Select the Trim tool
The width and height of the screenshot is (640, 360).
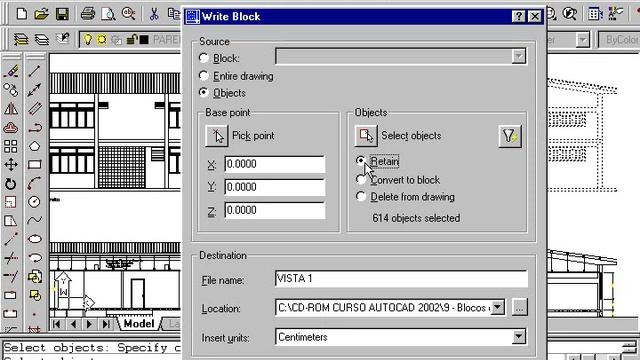click(11, 258)
